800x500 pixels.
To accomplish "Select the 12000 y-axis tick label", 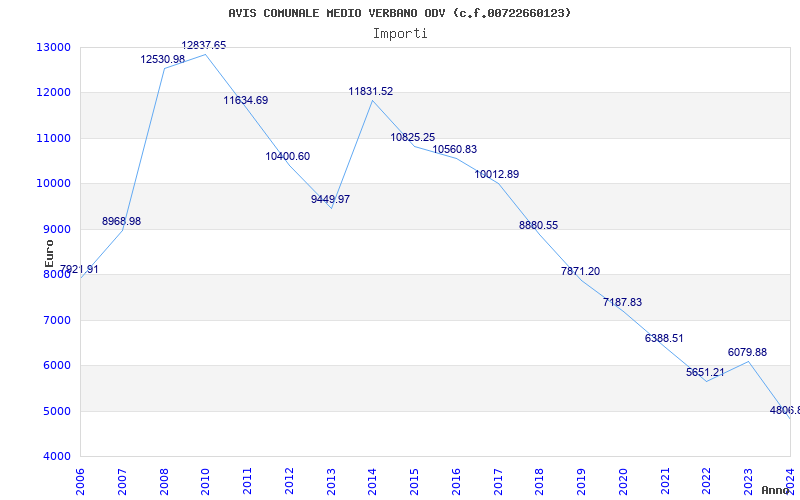I will (54, 93).
